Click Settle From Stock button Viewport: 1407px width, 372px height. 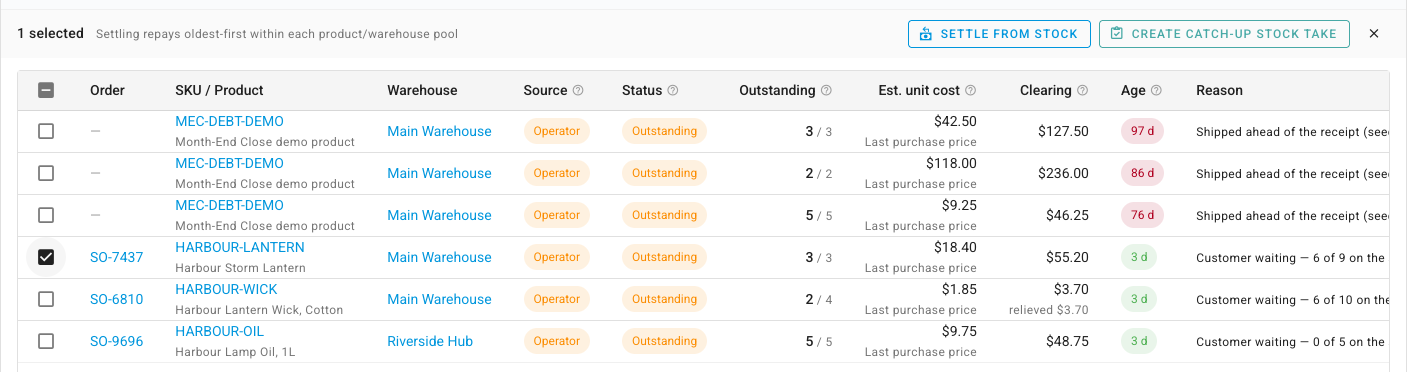[998, 34]
